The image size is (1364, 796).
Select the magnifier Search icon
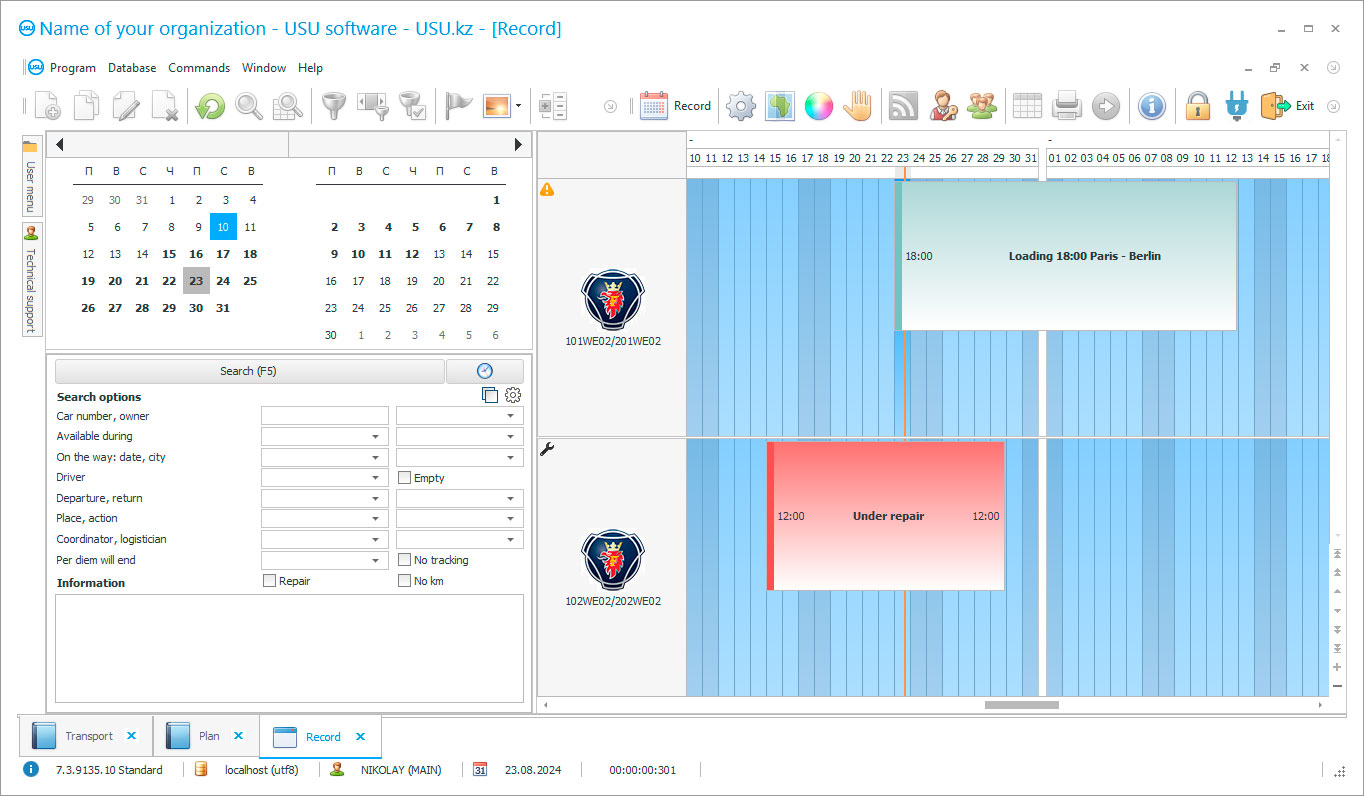pyautogui.click(x=249, y=105)
